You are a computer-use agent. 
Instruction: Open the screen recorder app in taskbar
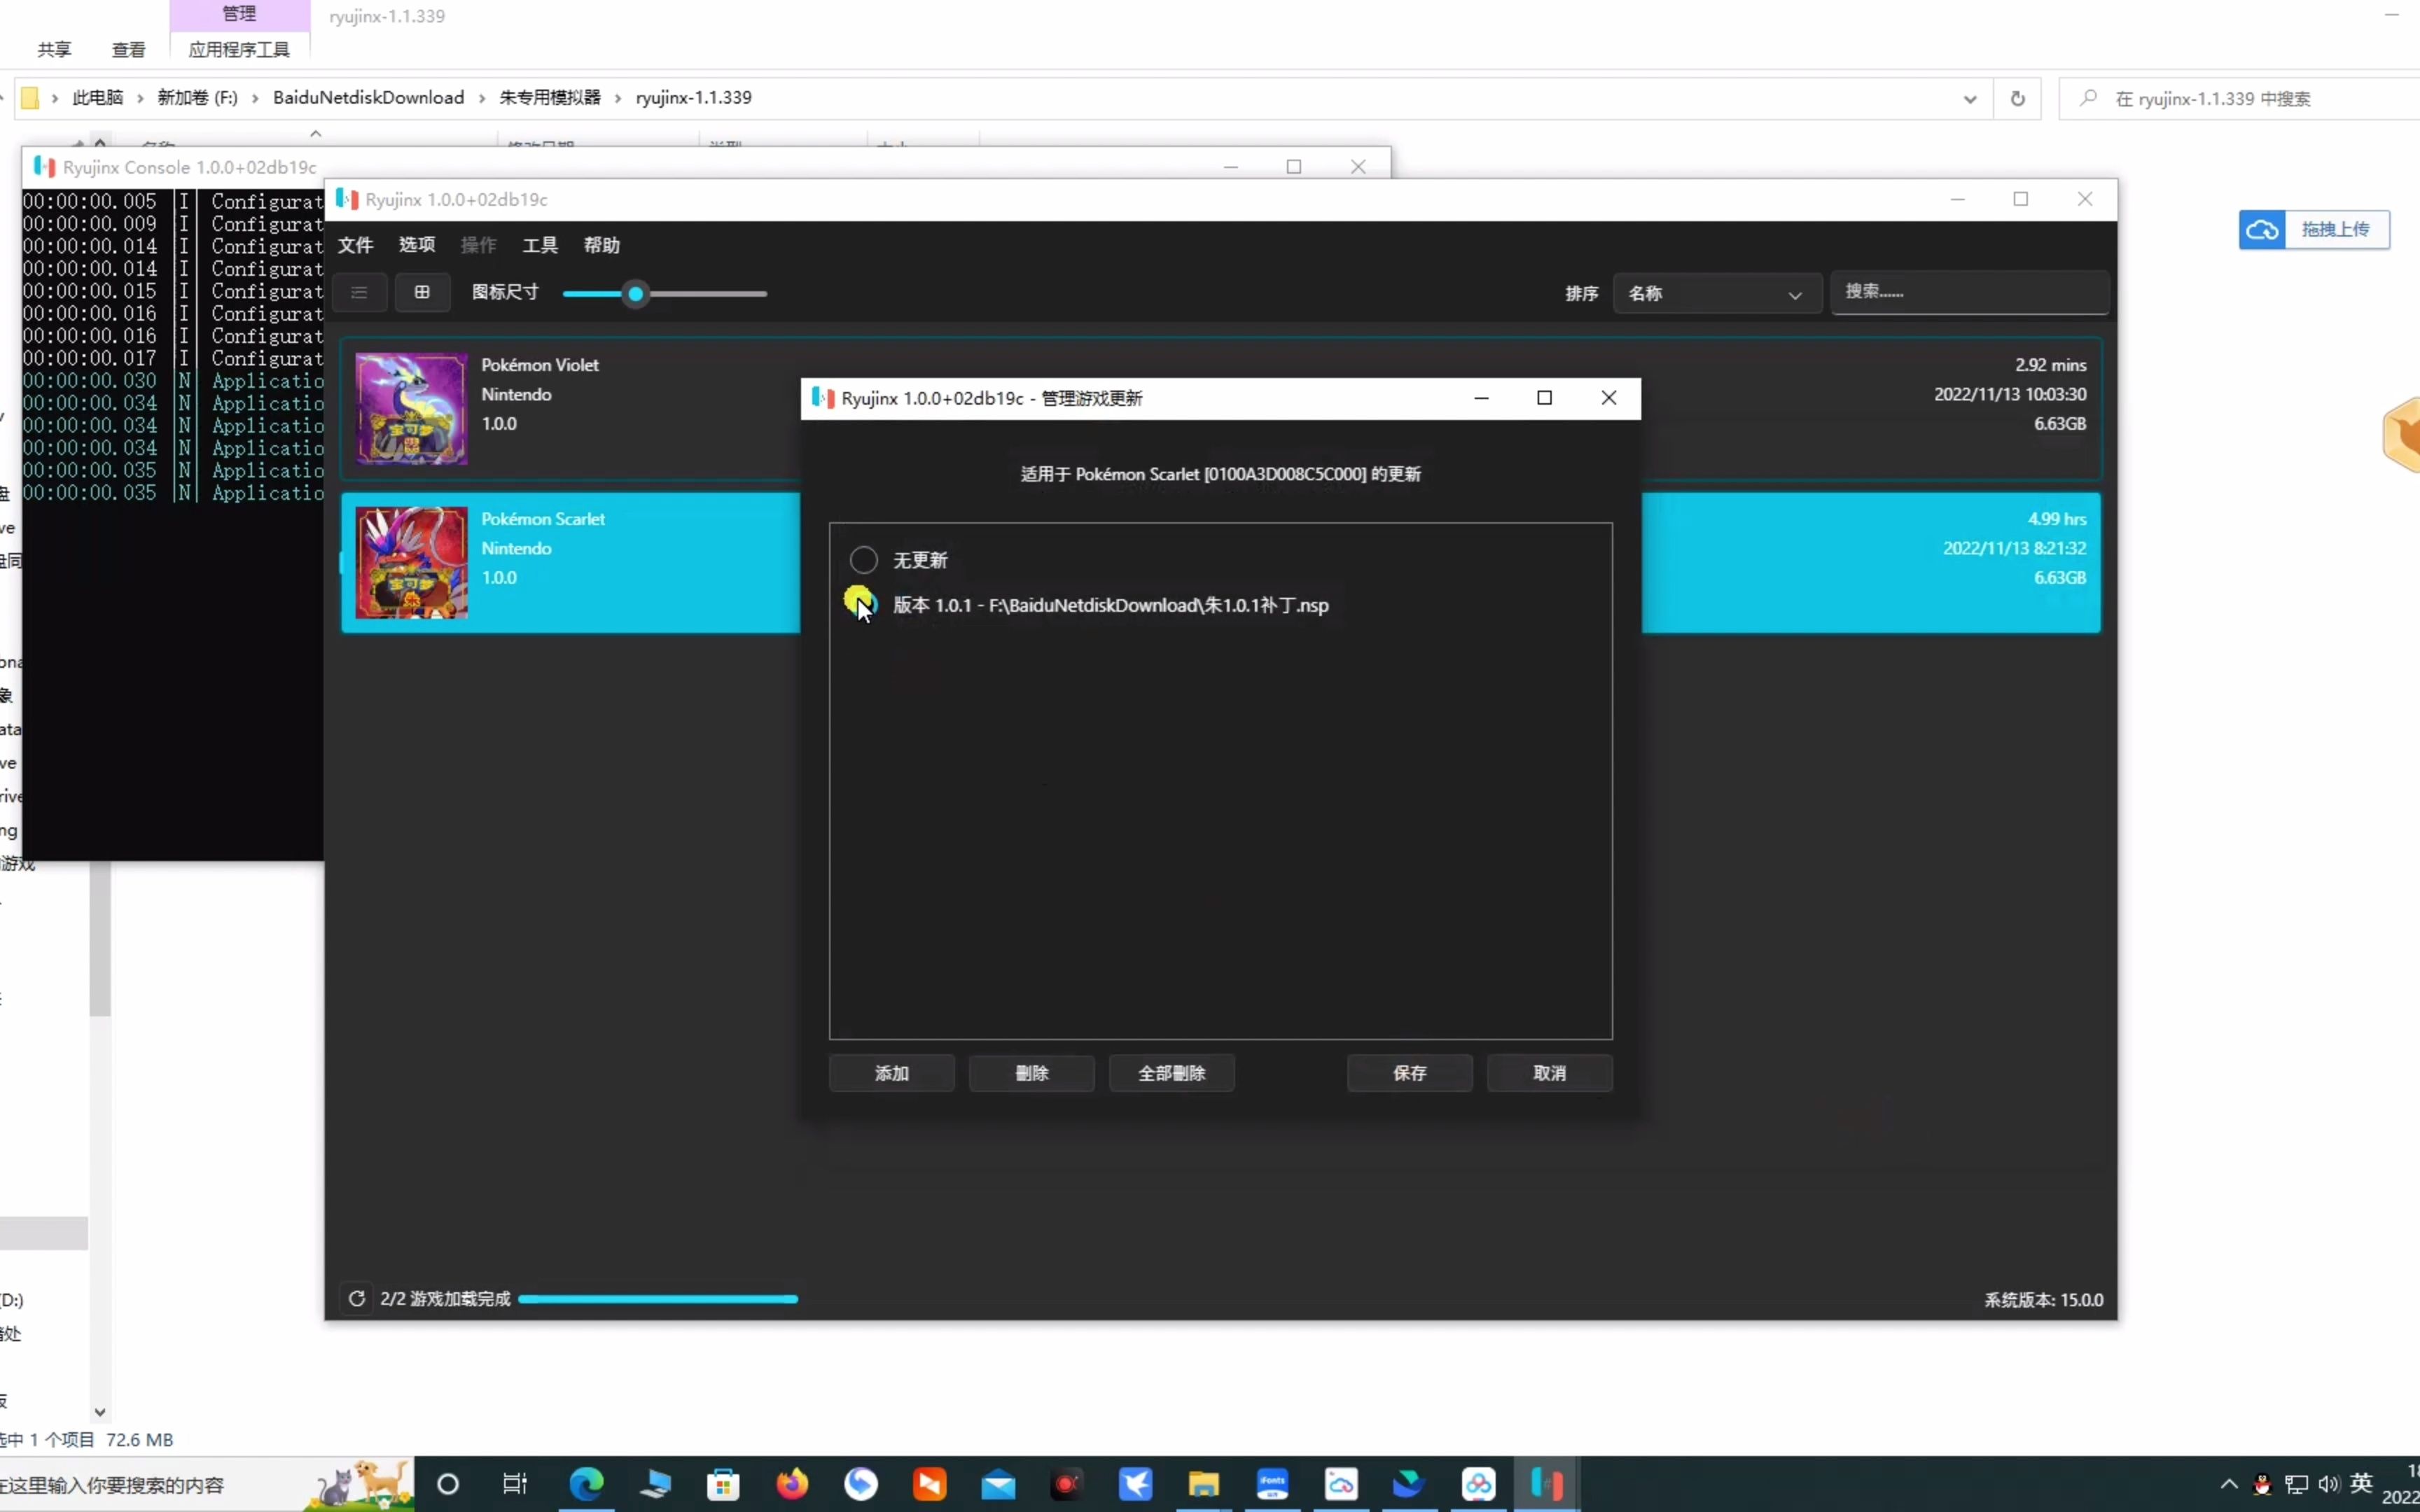1066,1484
